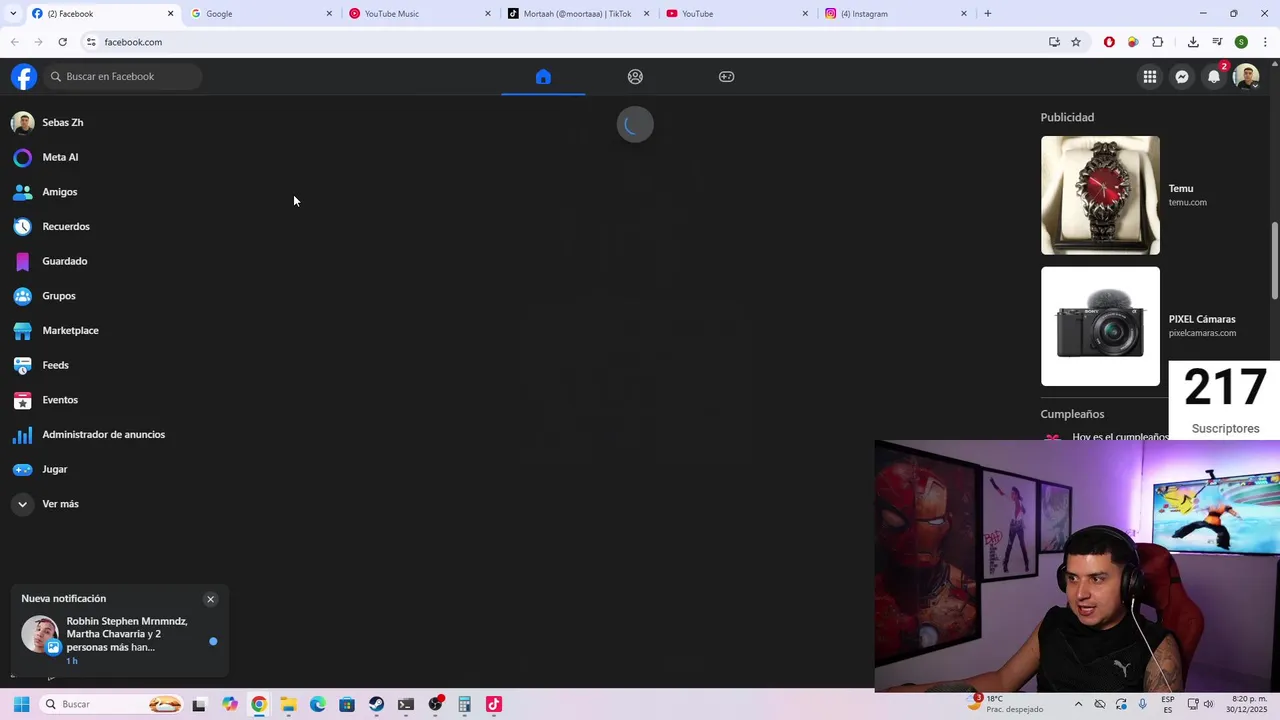
Task: Show hidden system tray icons chevron
Action: click(x=1078, y=704)
